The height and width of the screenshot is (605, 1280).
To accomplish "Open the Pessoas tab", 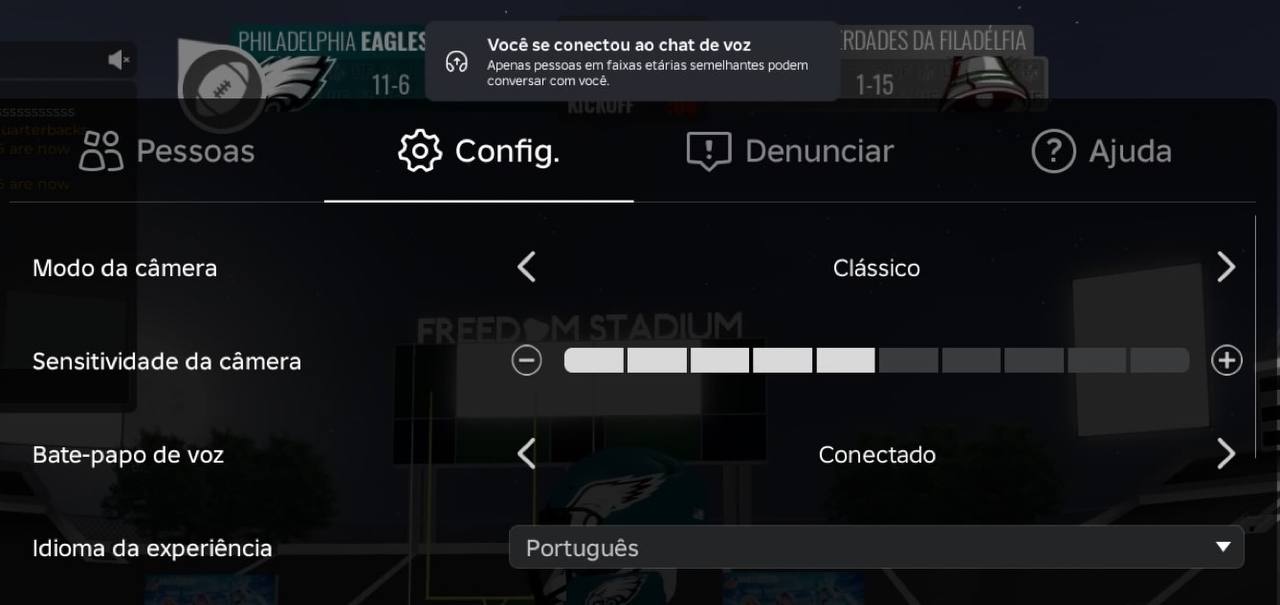I will coord(167,151).
